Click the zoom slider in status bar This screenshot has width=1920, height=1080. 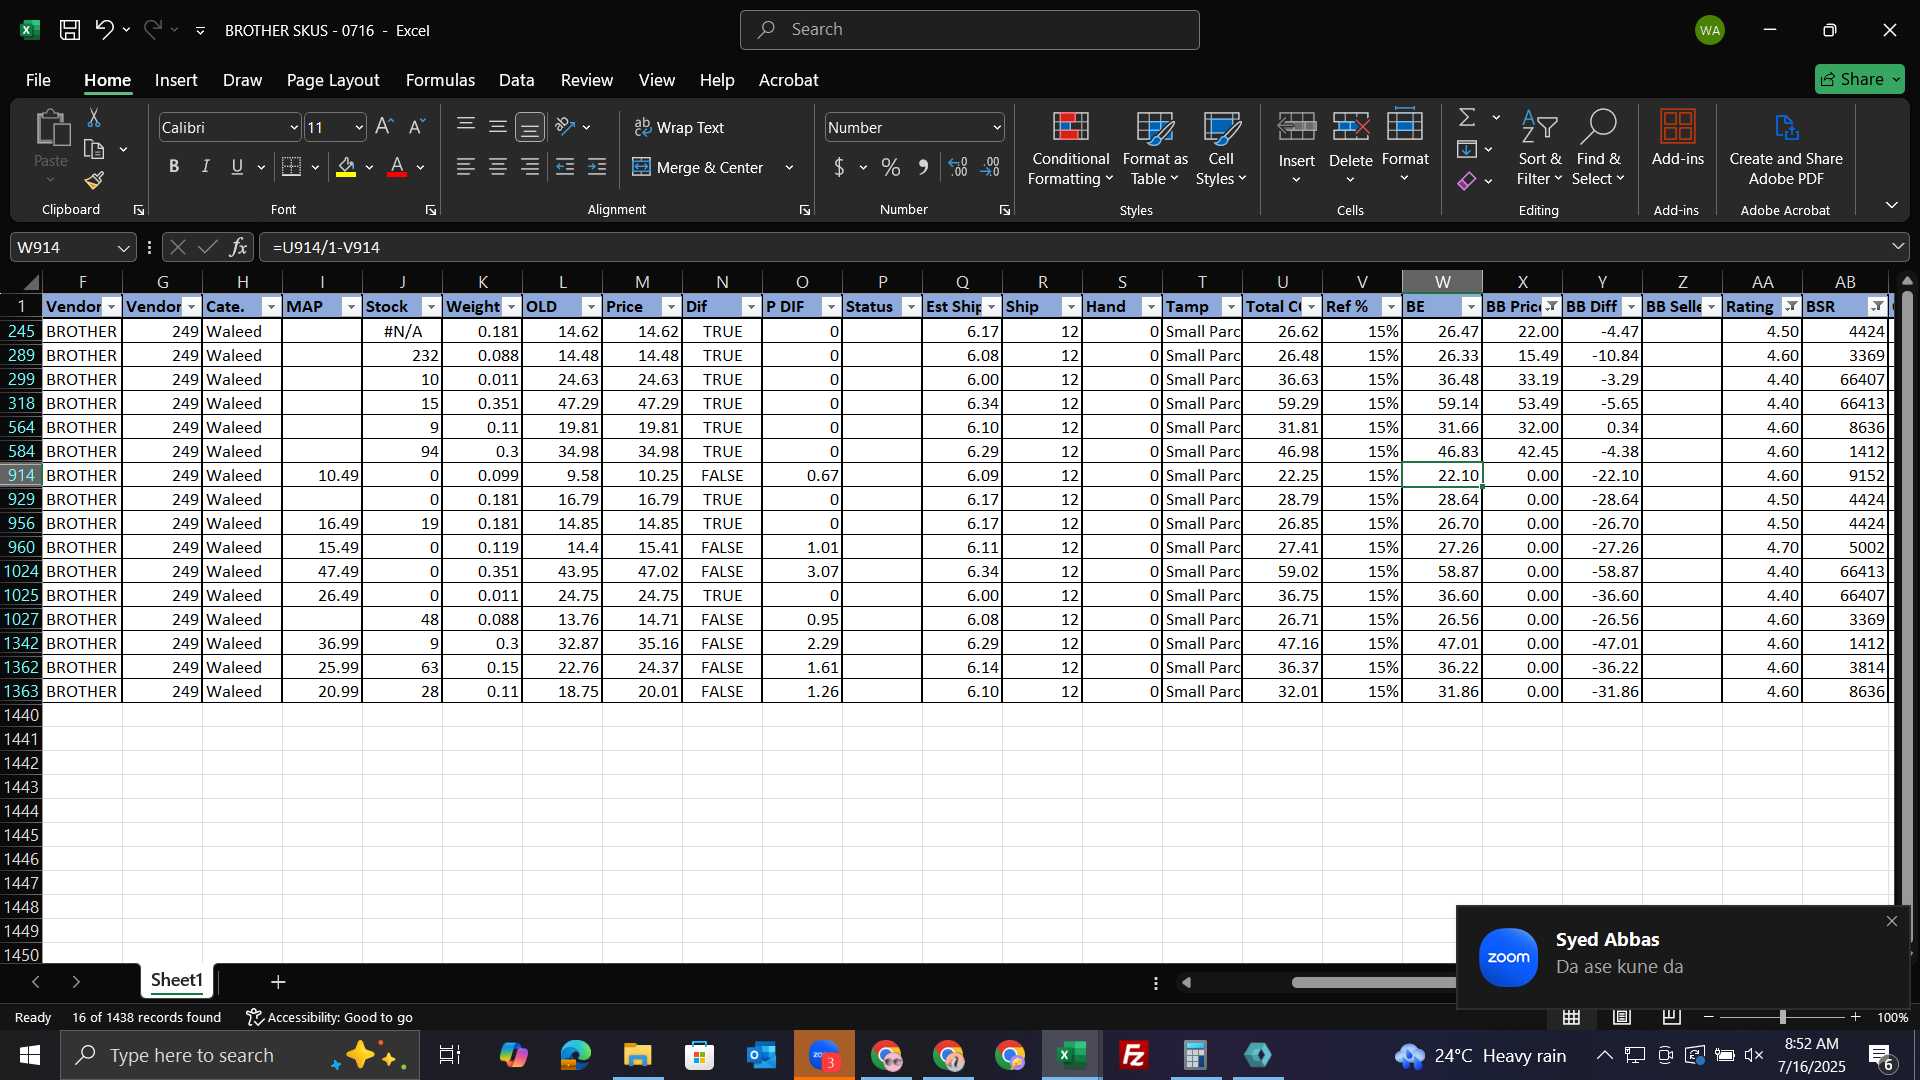point(1782,1017)
